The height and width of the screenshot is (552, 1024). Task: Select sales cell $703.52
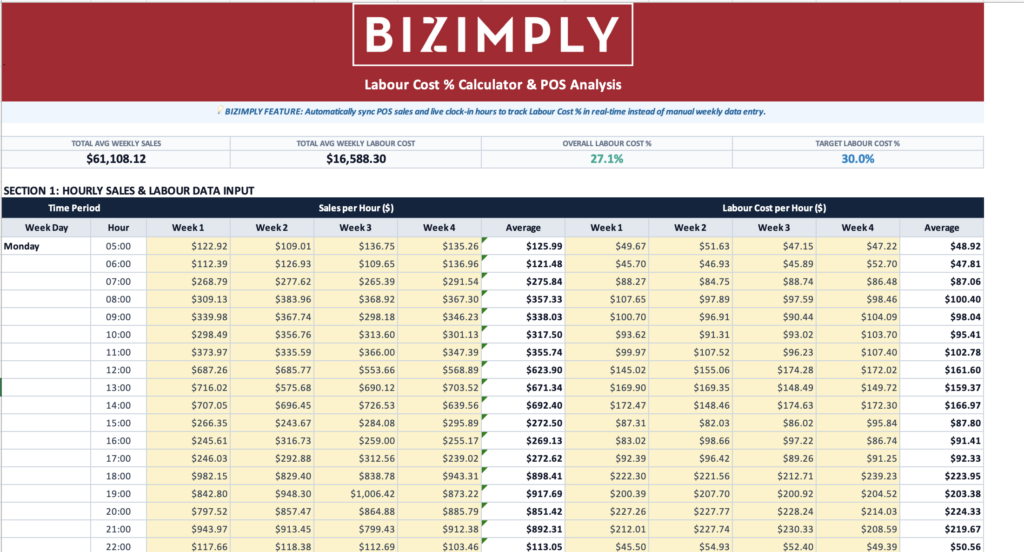coord(440,387)
